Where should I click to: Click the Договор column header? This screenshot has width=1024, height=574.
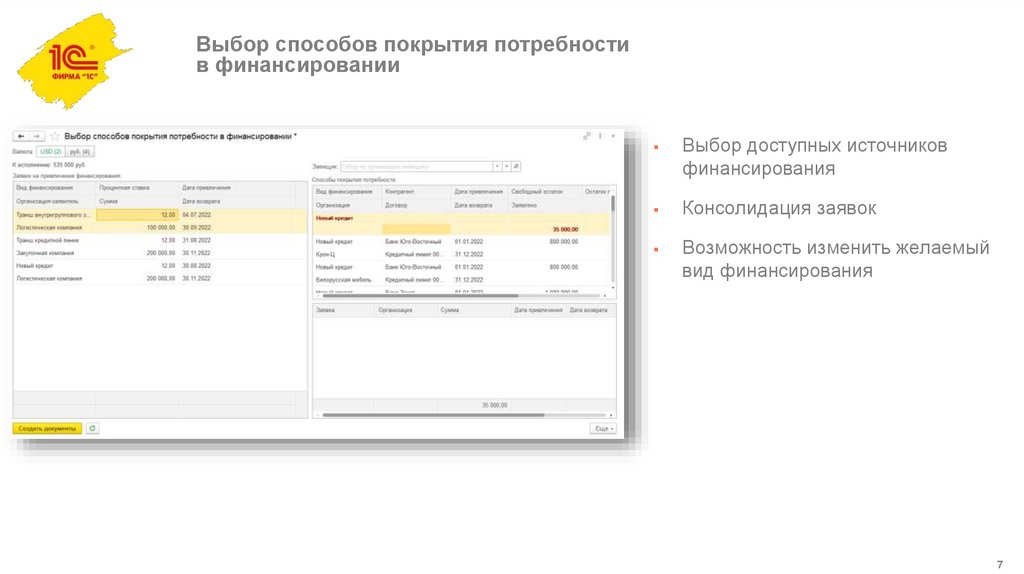(416, 205)
